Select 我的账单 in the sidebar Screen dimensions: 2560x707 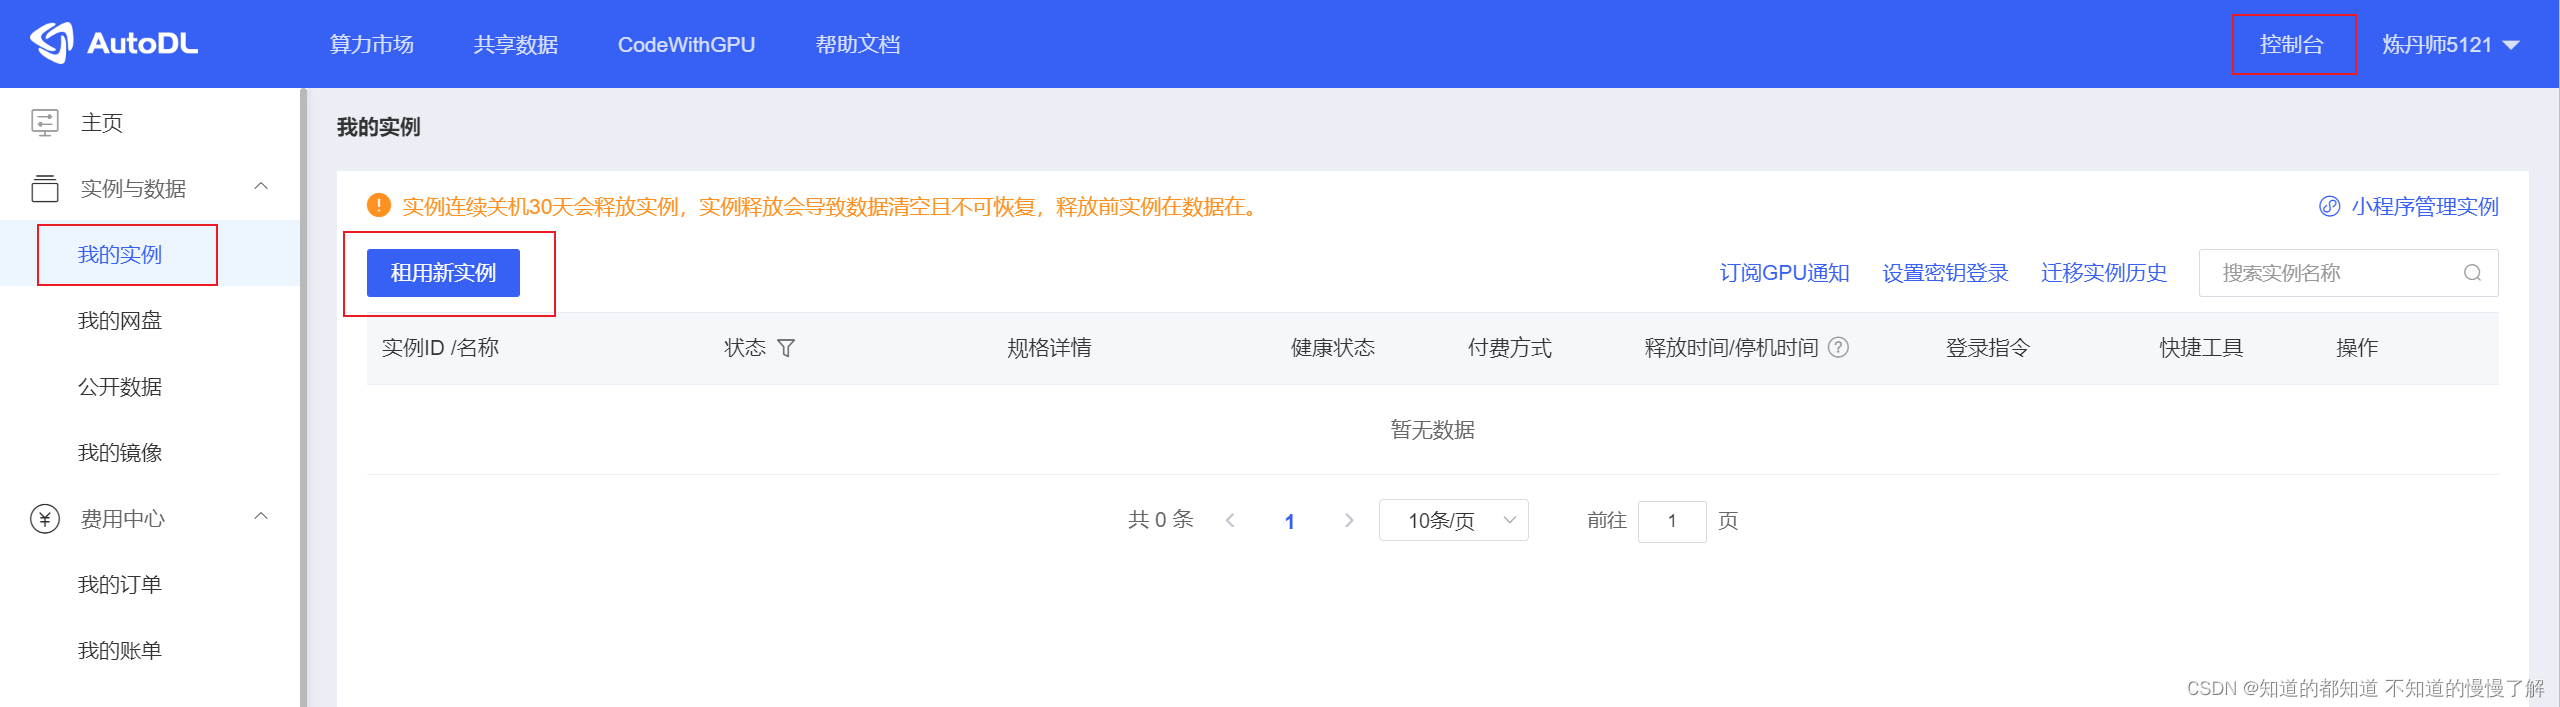(120, 651)
